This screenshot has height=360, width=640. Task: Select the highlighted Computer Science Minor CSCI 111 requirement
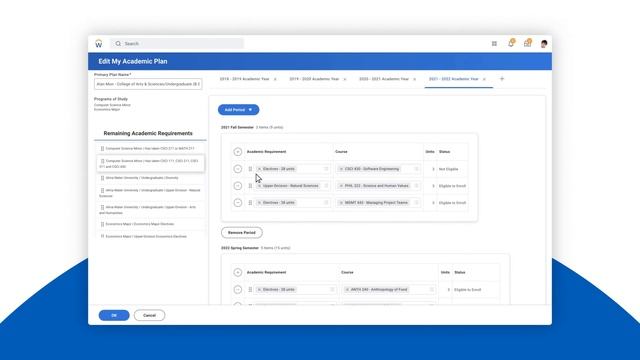click(x=150, y=164)
